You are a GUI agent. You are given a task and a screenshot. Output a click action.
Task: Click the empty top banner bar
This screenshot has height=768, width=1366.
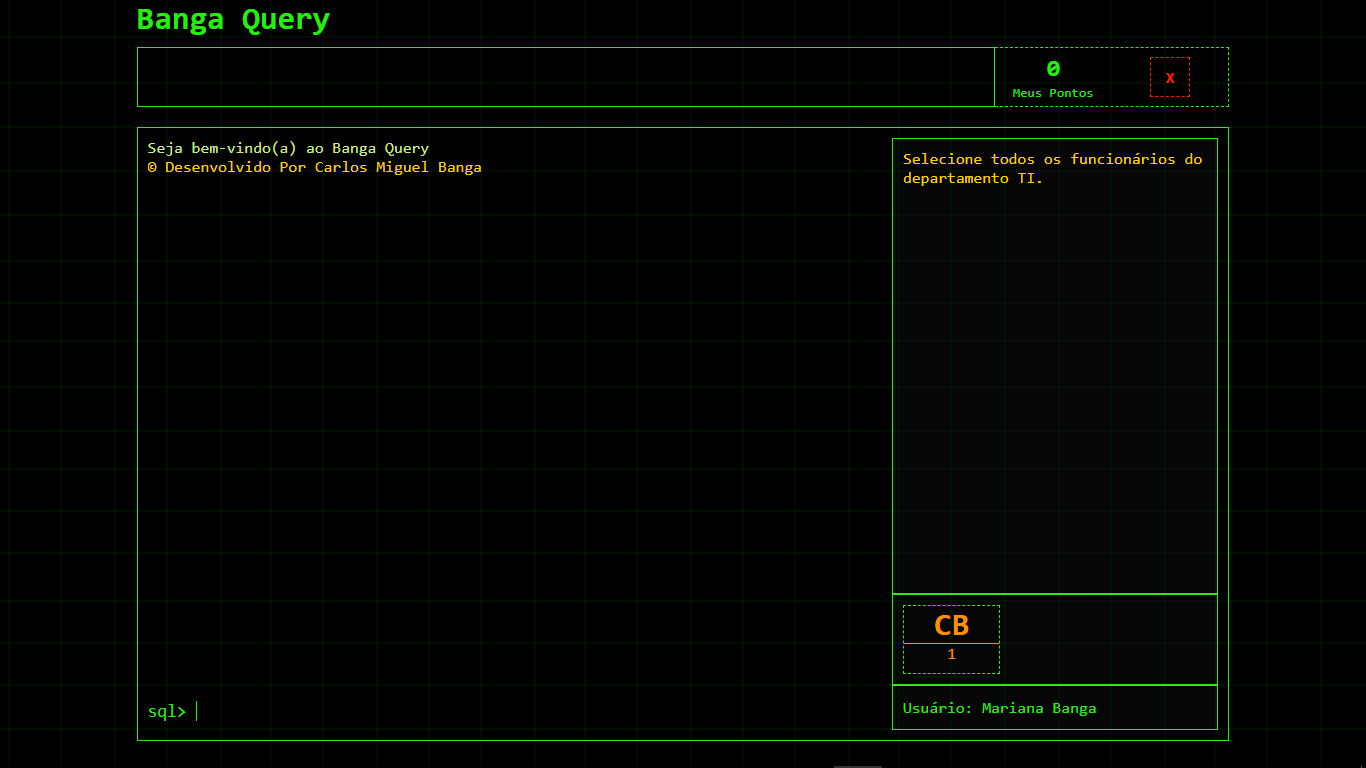point(565,77)
